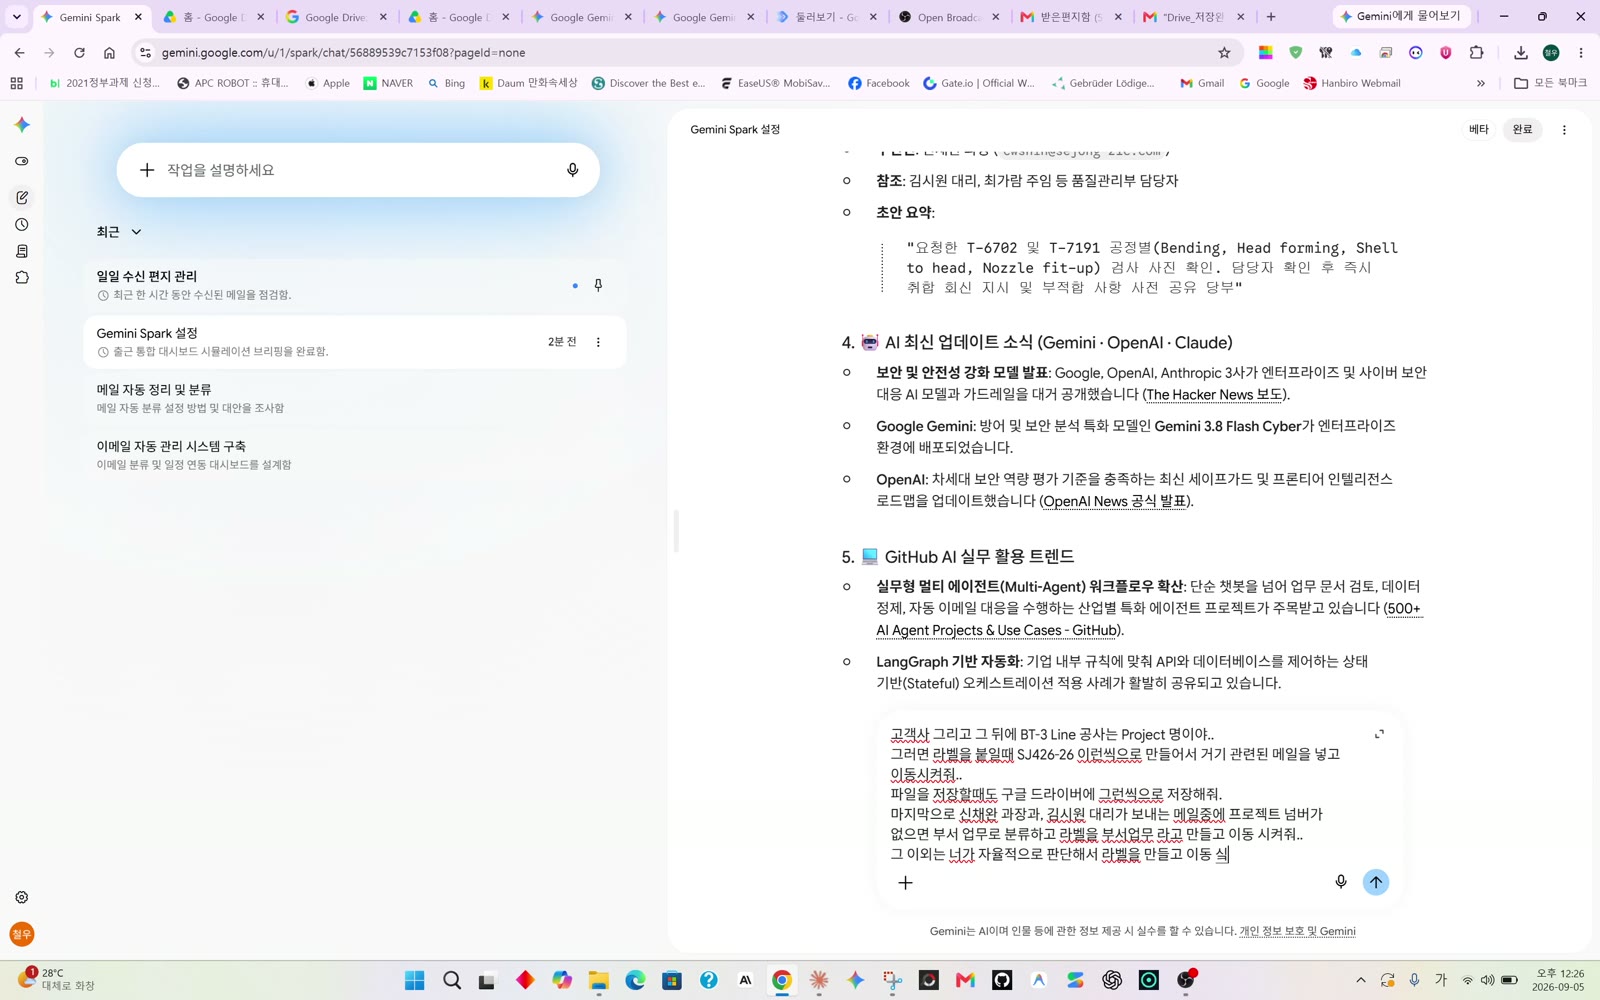The width and height of the screenshot is (1600, 1000).
Task: Open the new task edit icon in sidebar
Action: tap(22, 197)
